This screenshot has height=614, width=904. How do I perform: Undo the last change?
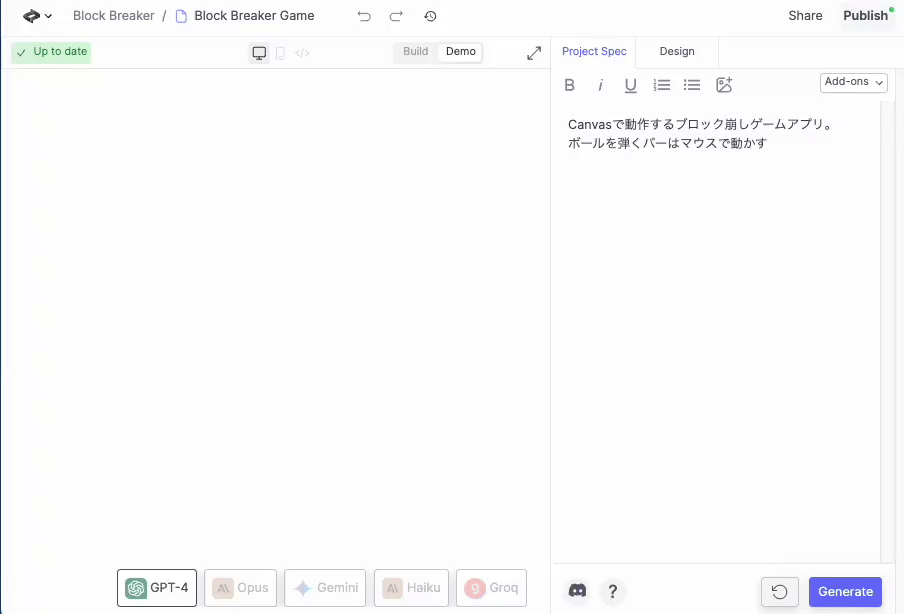tap(364, 16)
